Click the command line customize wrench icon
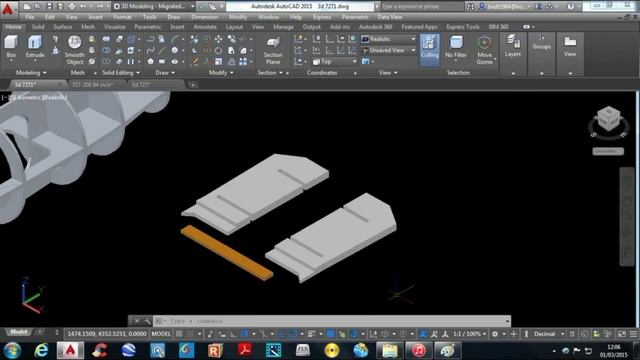 [147, 321]
